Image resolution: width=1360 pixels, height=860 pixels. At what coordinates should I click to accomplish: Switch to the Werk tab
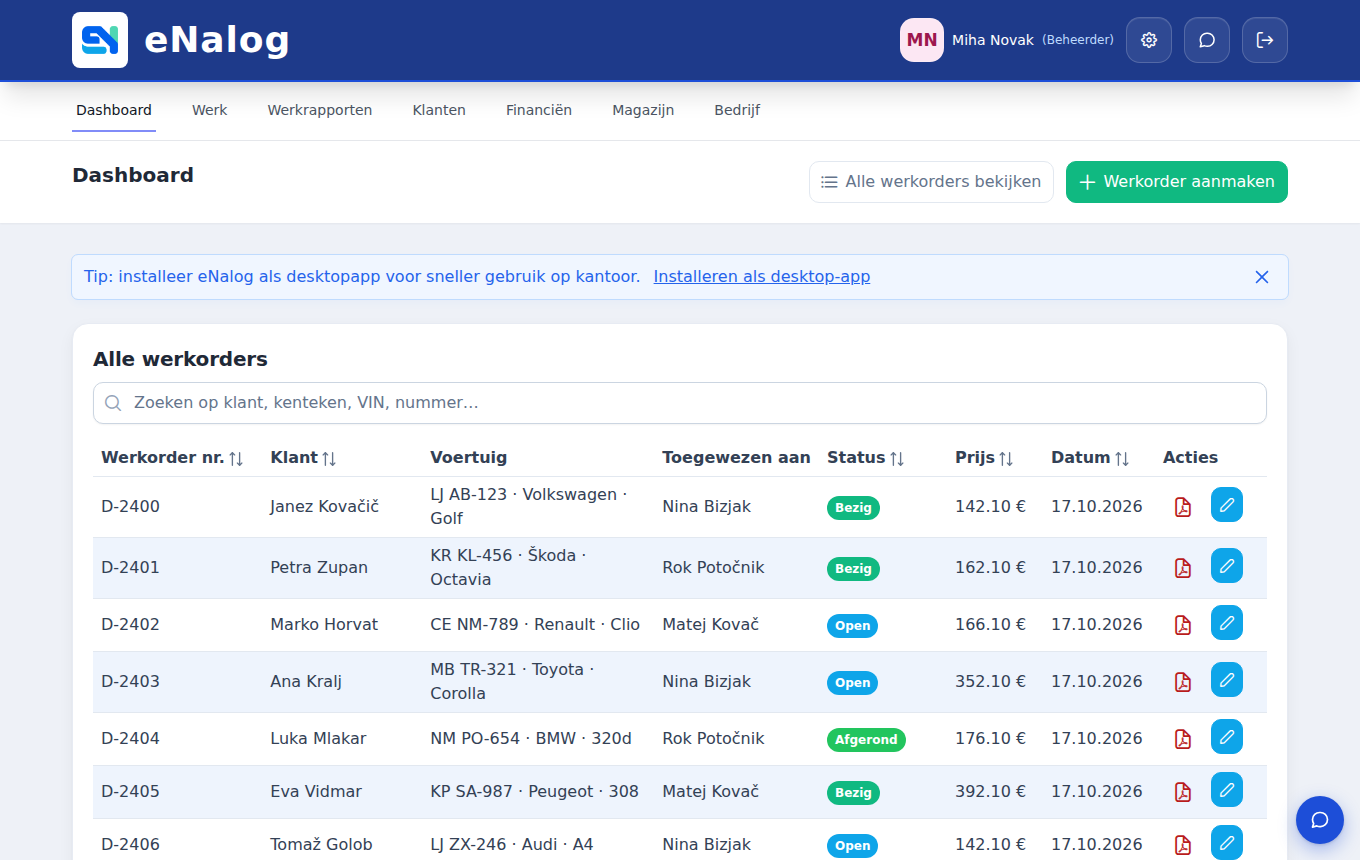[x=210, y=110]
